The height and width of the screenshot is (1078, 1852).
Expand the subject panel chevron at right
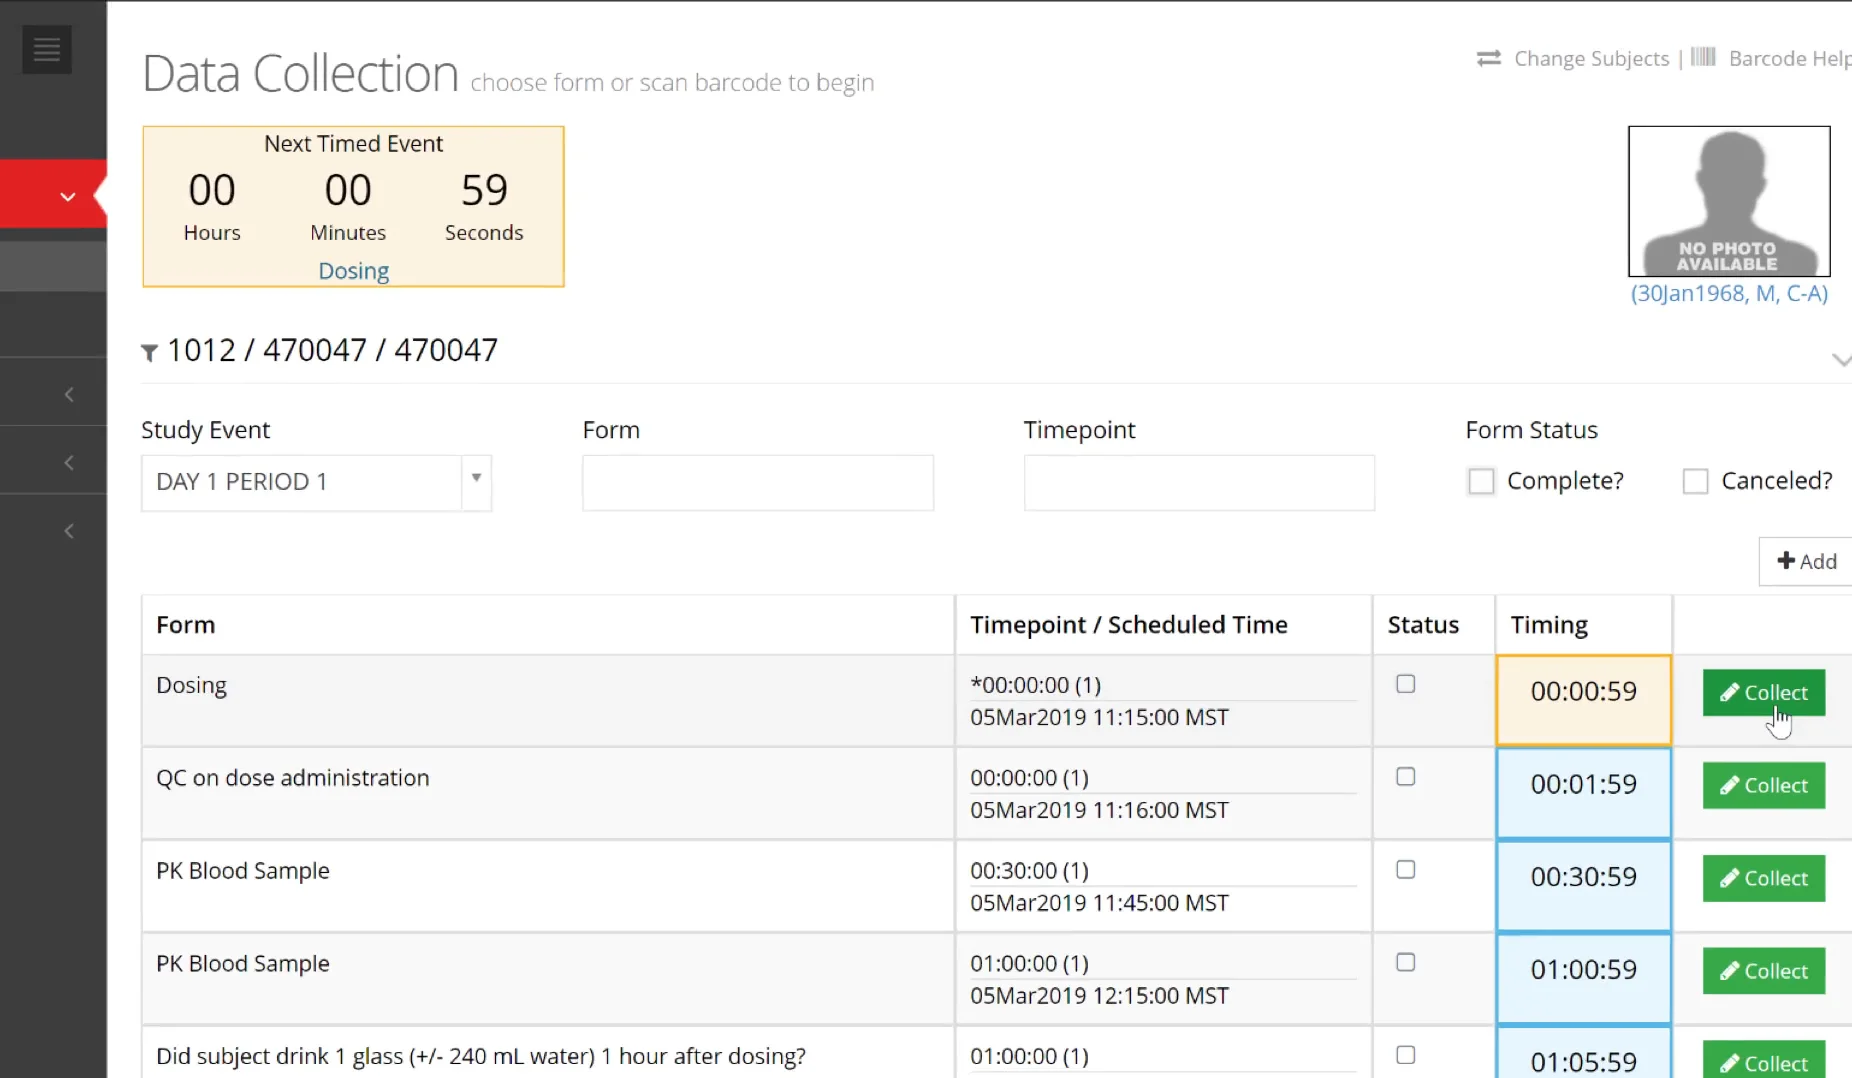(x=1840, y=360)
